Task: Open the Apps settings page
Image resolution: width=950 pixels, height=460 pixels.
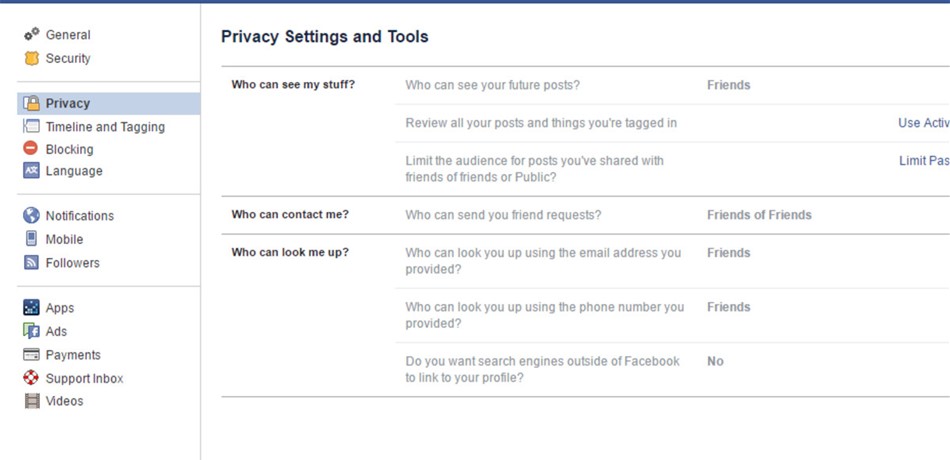Action: (60, 308)
